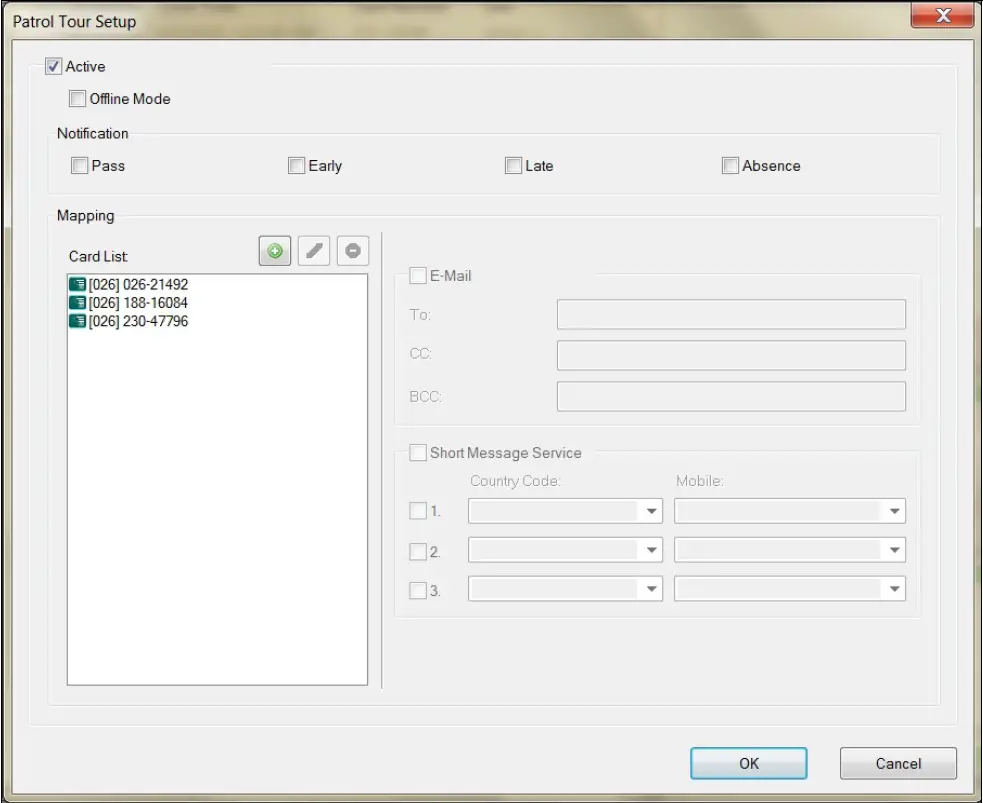Check the Late notification option

[x=514, y=166]
